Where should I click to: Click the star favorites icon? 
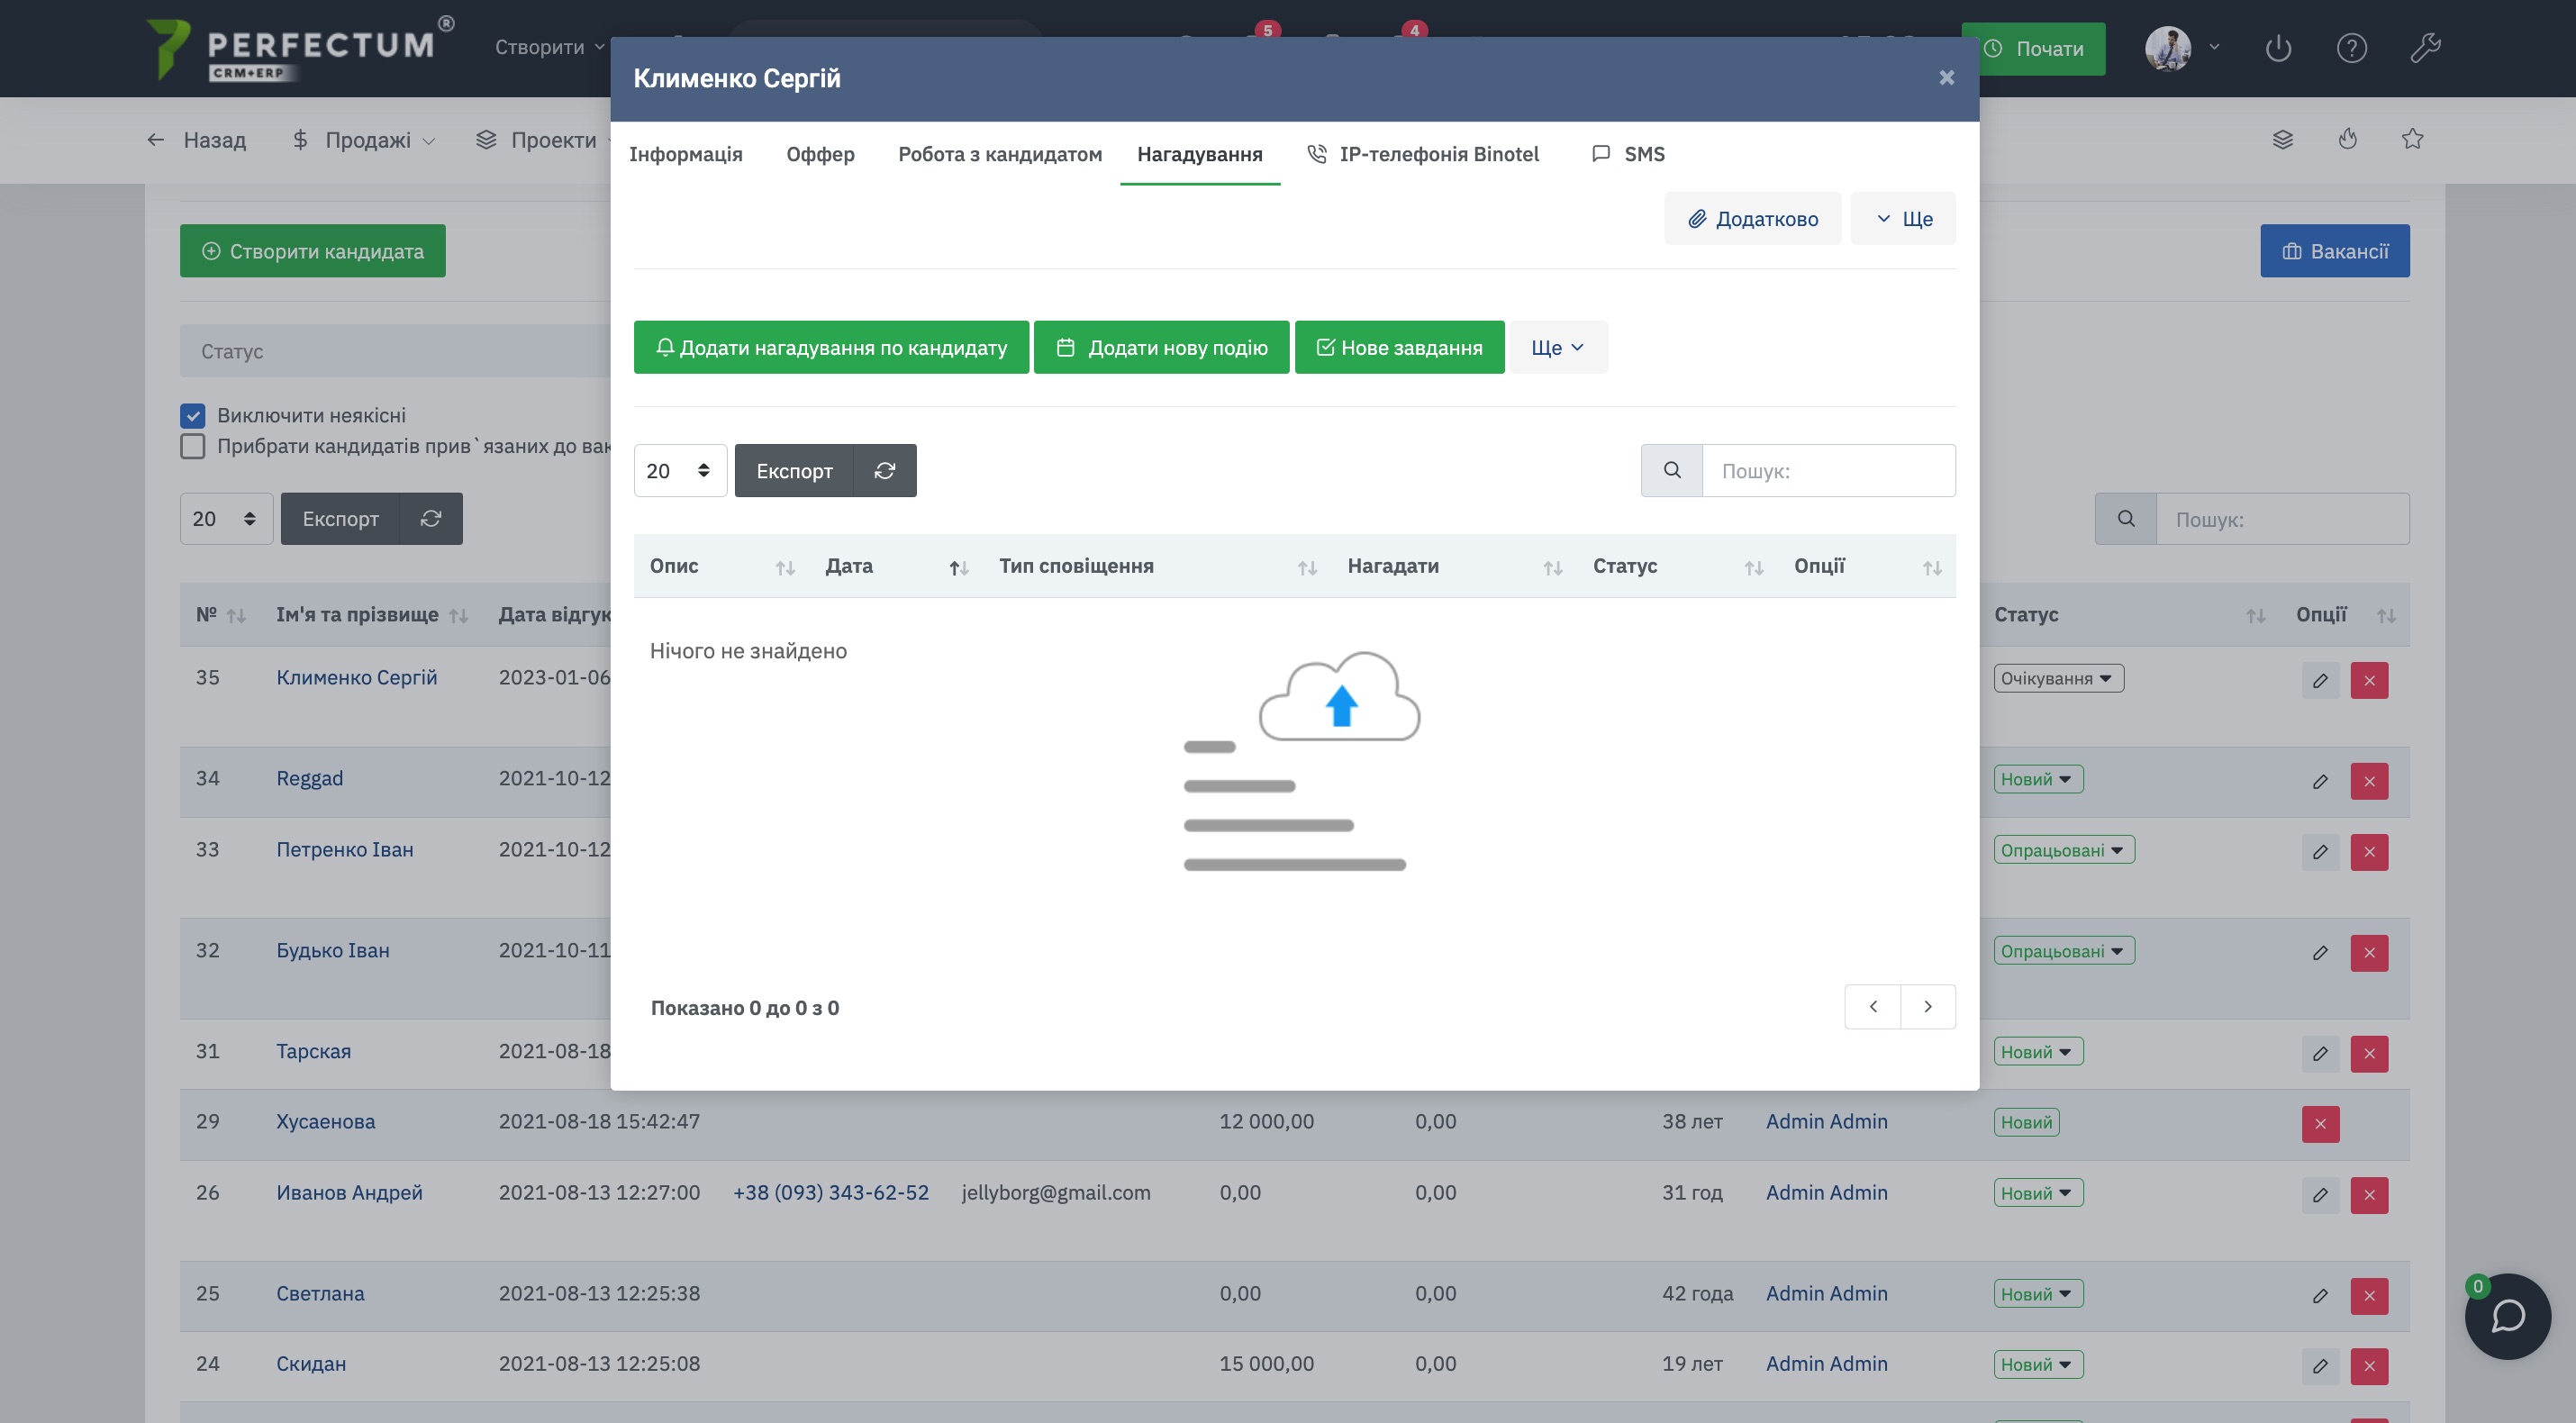click(2412, 139)
